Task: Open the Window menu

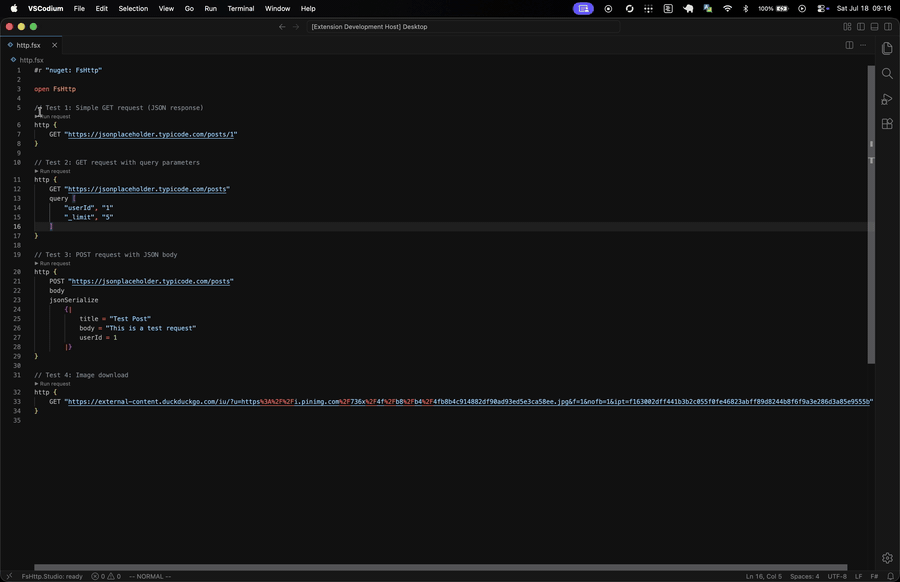Action: tap(277, 9)
